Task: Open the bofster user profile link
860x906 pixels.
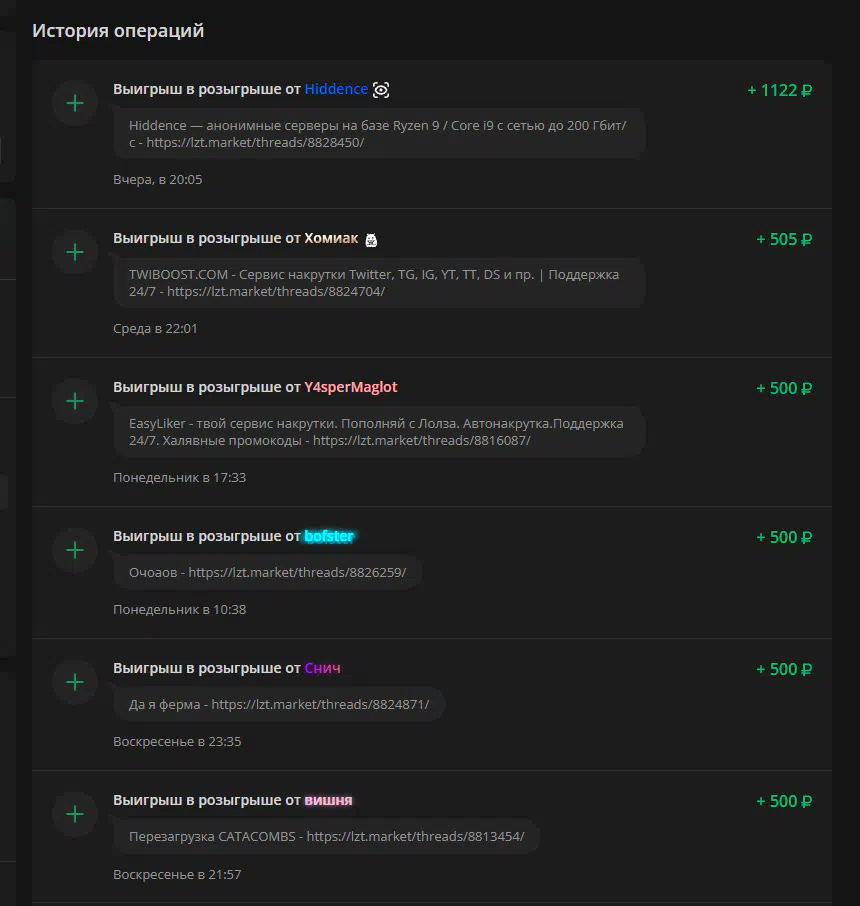Action: click(x=329, y=536)
